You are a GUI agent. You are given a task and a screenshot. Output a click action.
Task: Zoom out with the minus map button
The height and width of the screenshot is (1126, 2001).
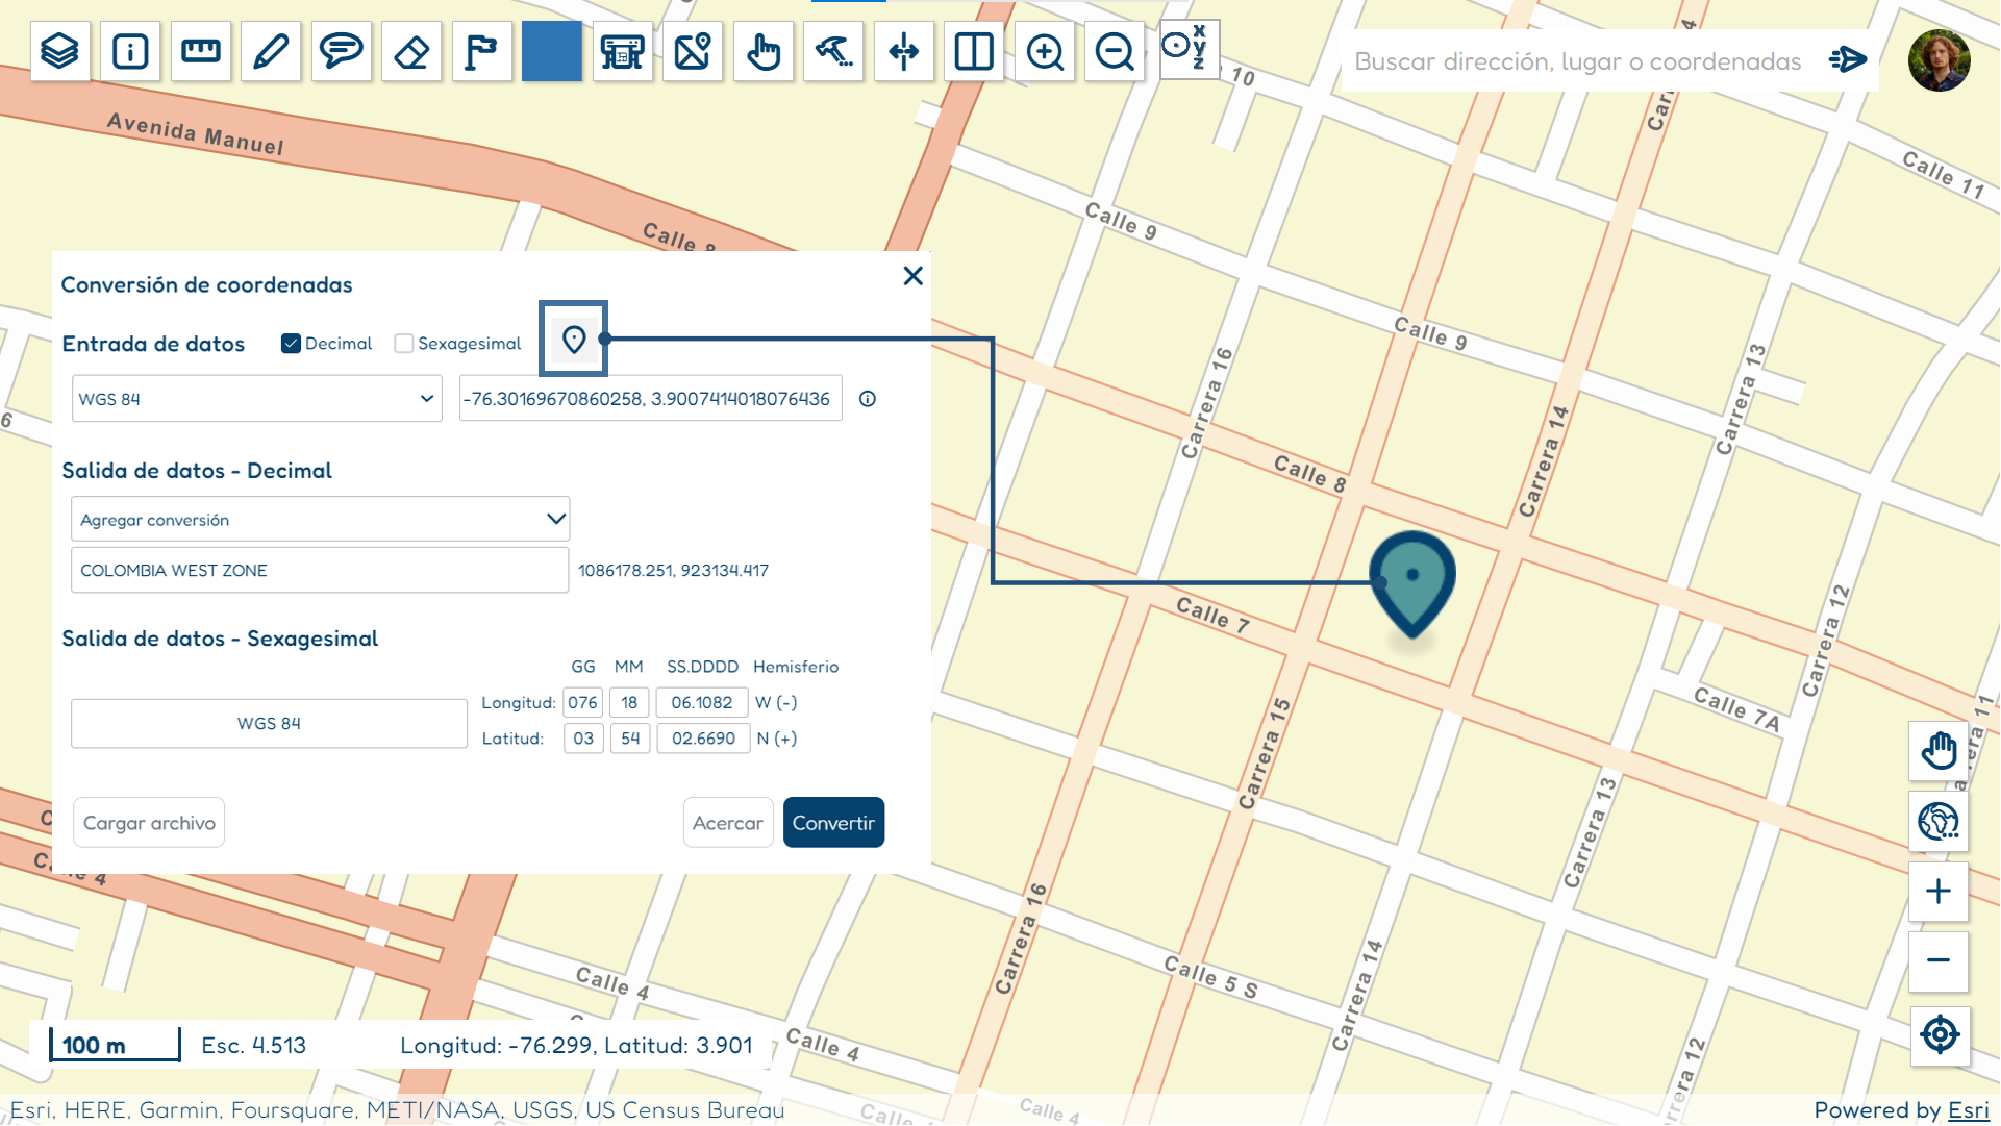coord(1939,961)
